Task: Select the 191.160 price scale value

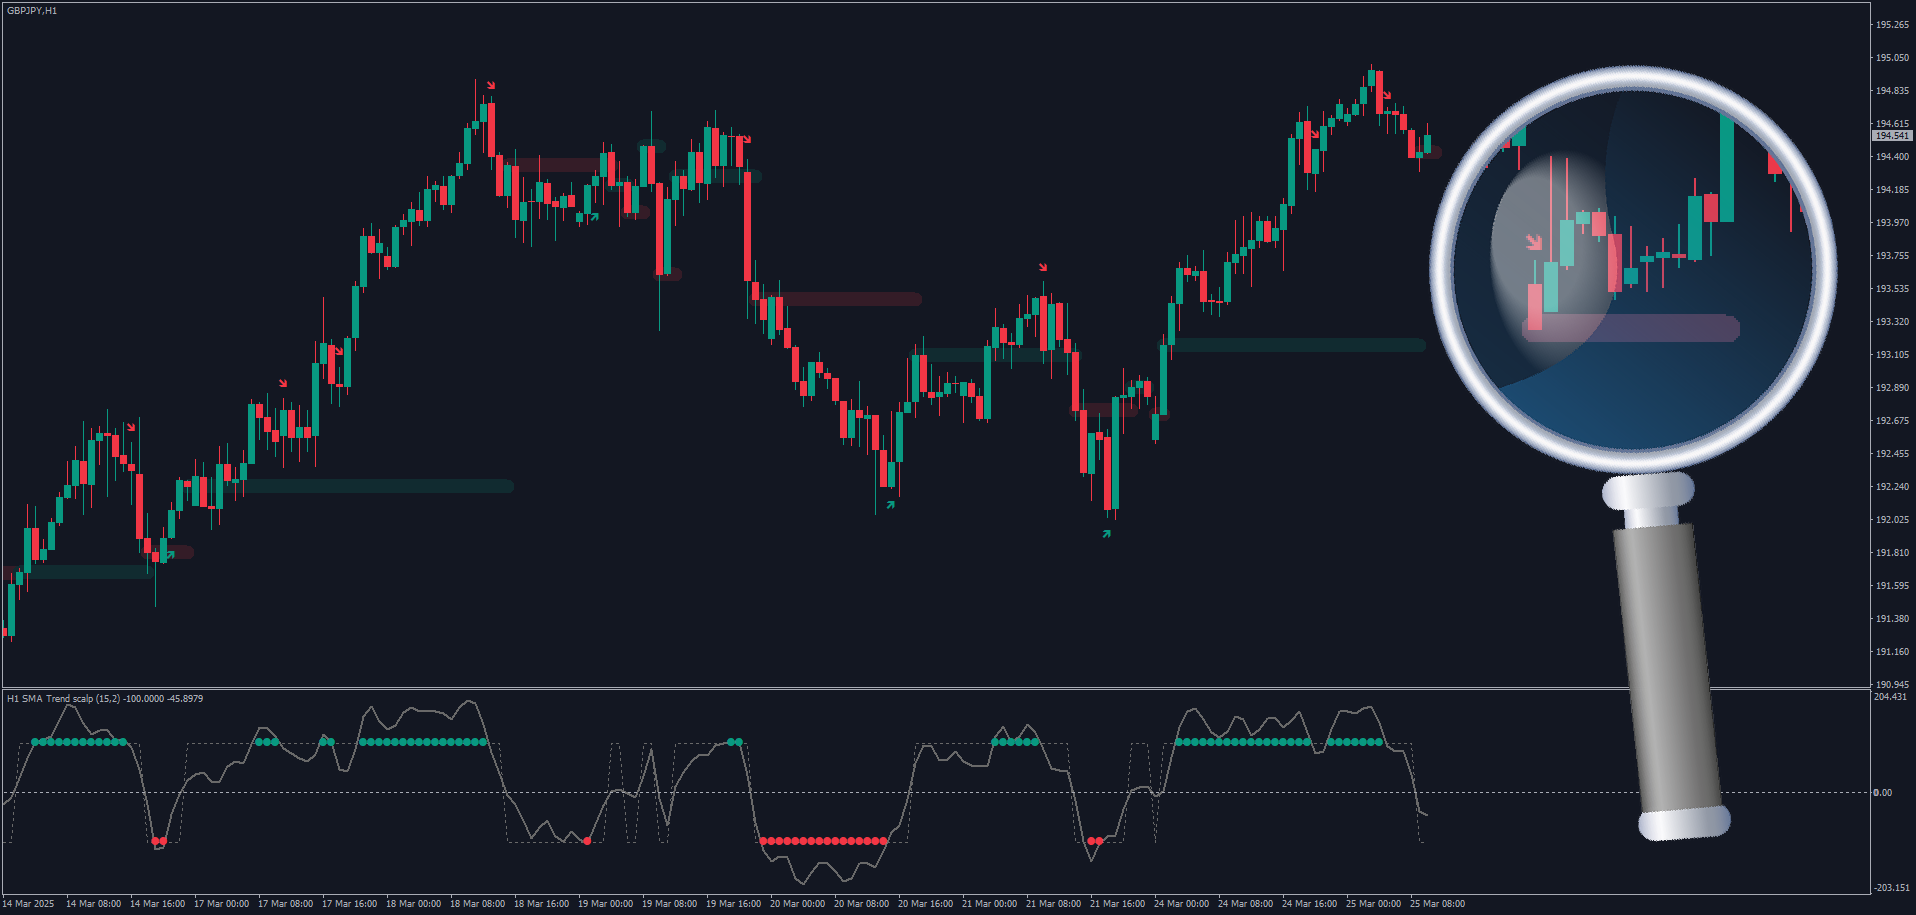Action: point(1892,652)
